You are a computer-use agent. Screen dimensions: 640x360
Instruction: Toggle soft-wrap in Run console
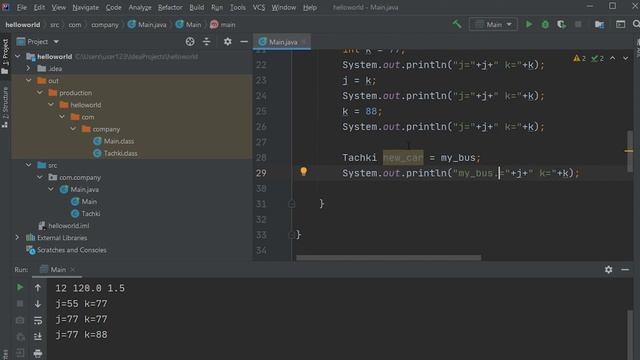(38, 320)
